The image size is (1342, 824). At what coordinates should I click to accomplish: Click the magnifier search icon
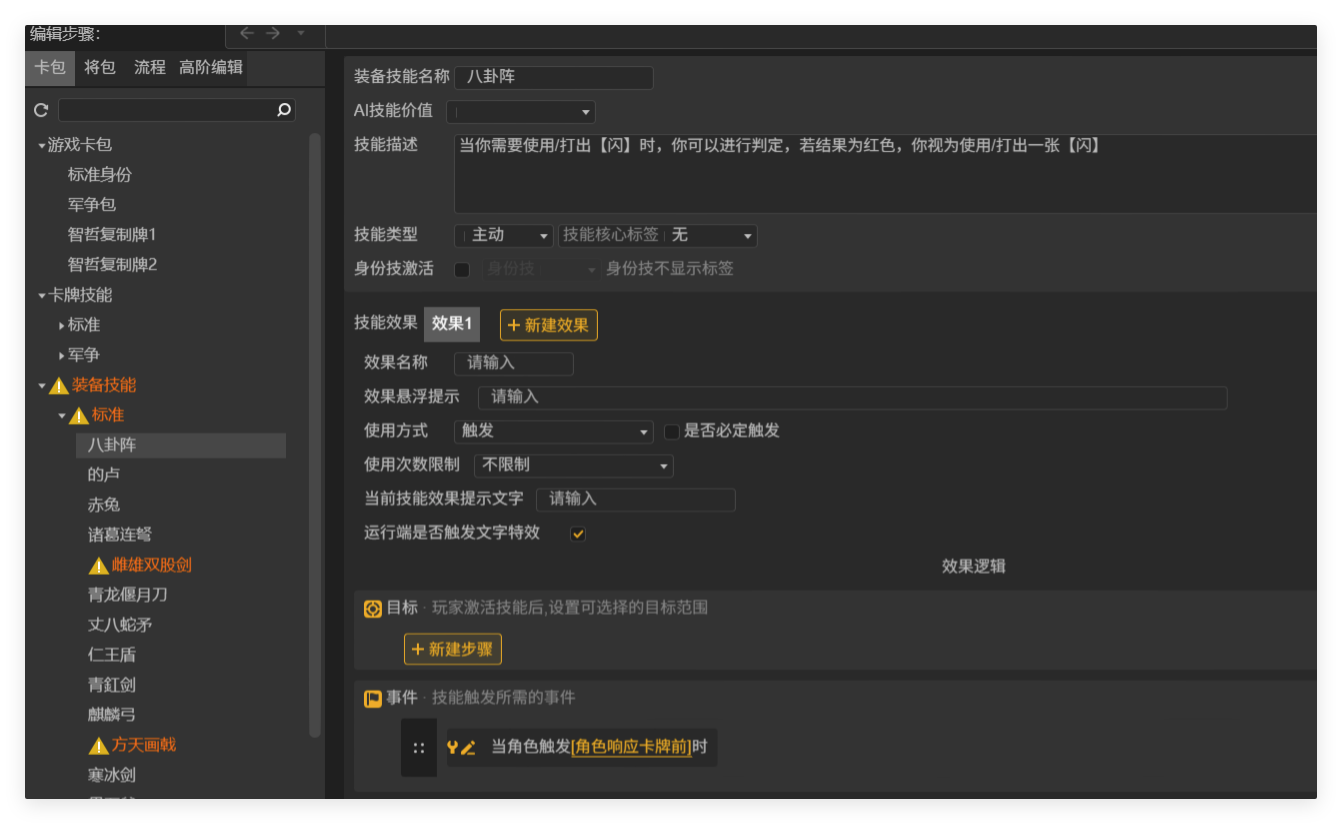tap(284, 110)
